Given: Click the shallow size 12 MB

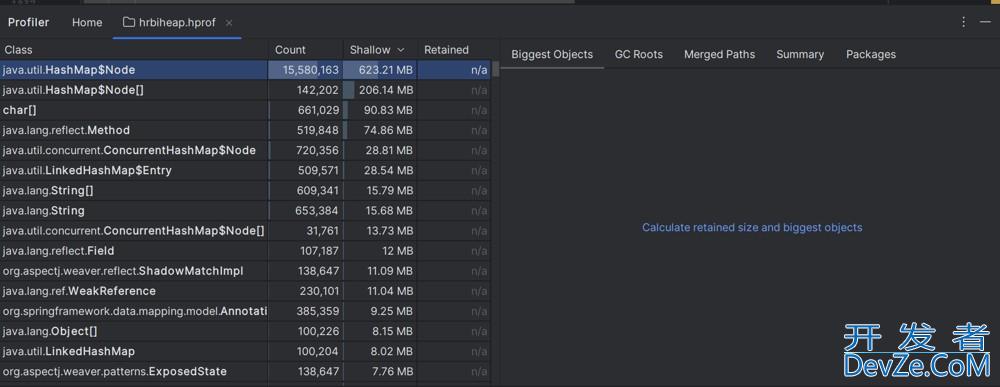Looking at the screenshot, I should pyautogui.click(x=397, y=251).
